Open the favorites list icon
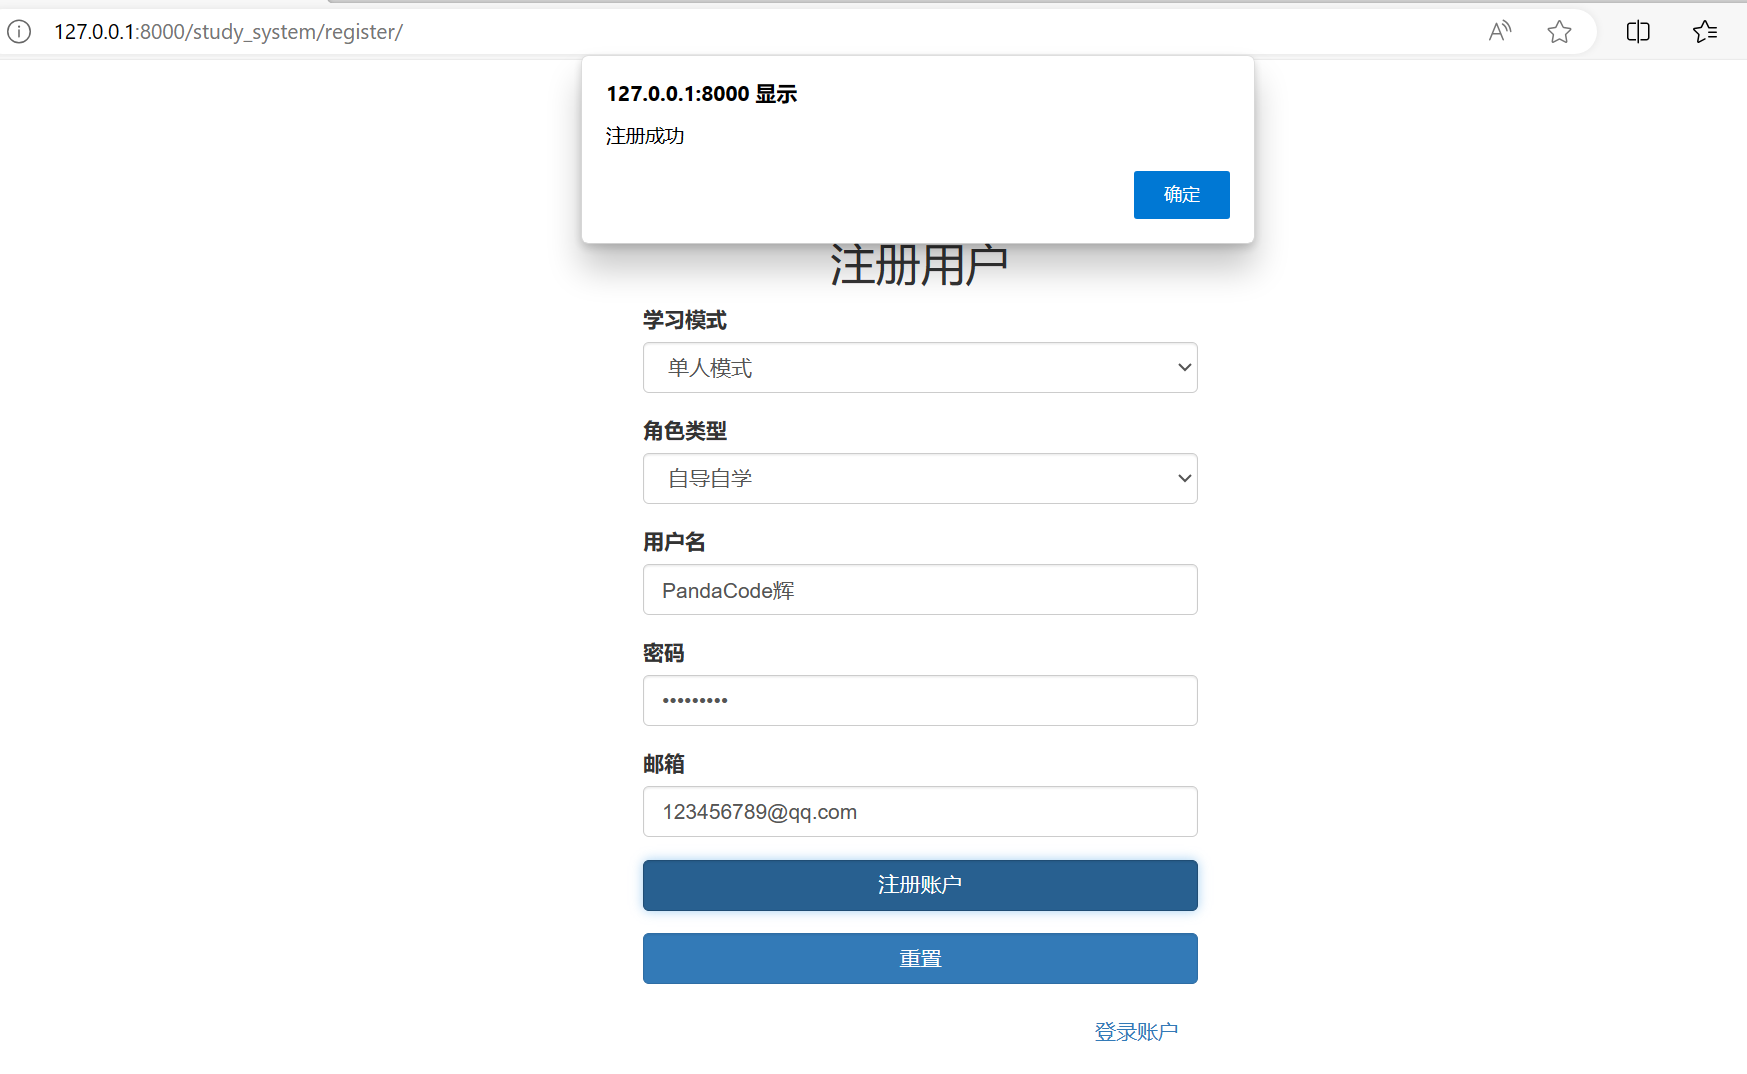This screenshot has width=1747, height=1074. [x=1705, y=32]
